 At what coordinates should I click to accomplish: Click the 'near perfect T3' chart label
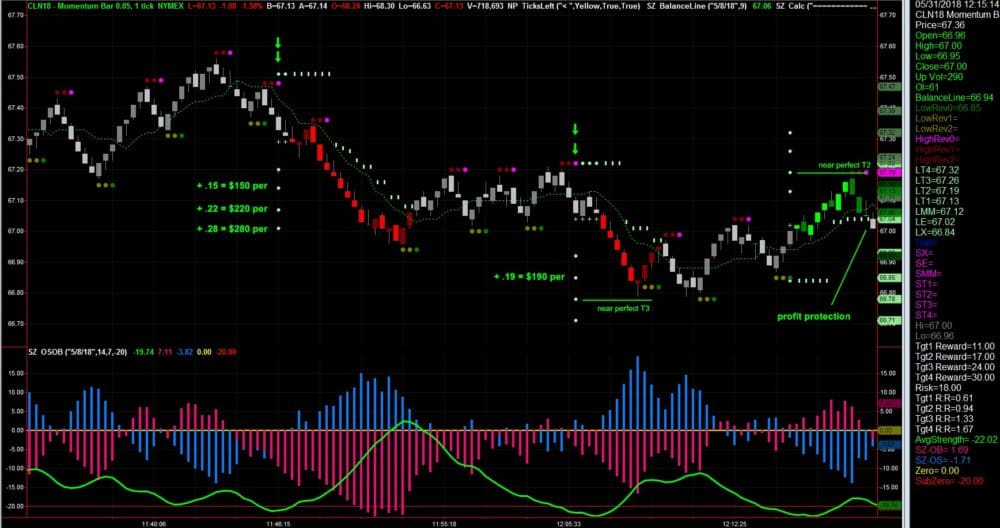624,309
